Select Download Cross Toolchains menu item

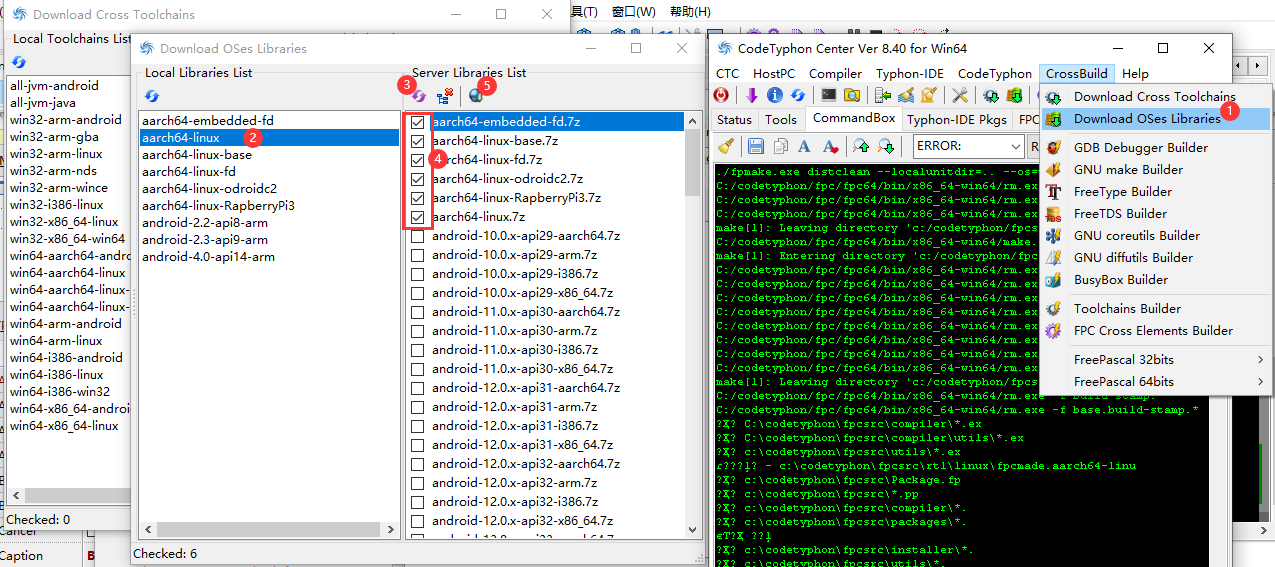pyautogui.click(x=1155, y=96)
